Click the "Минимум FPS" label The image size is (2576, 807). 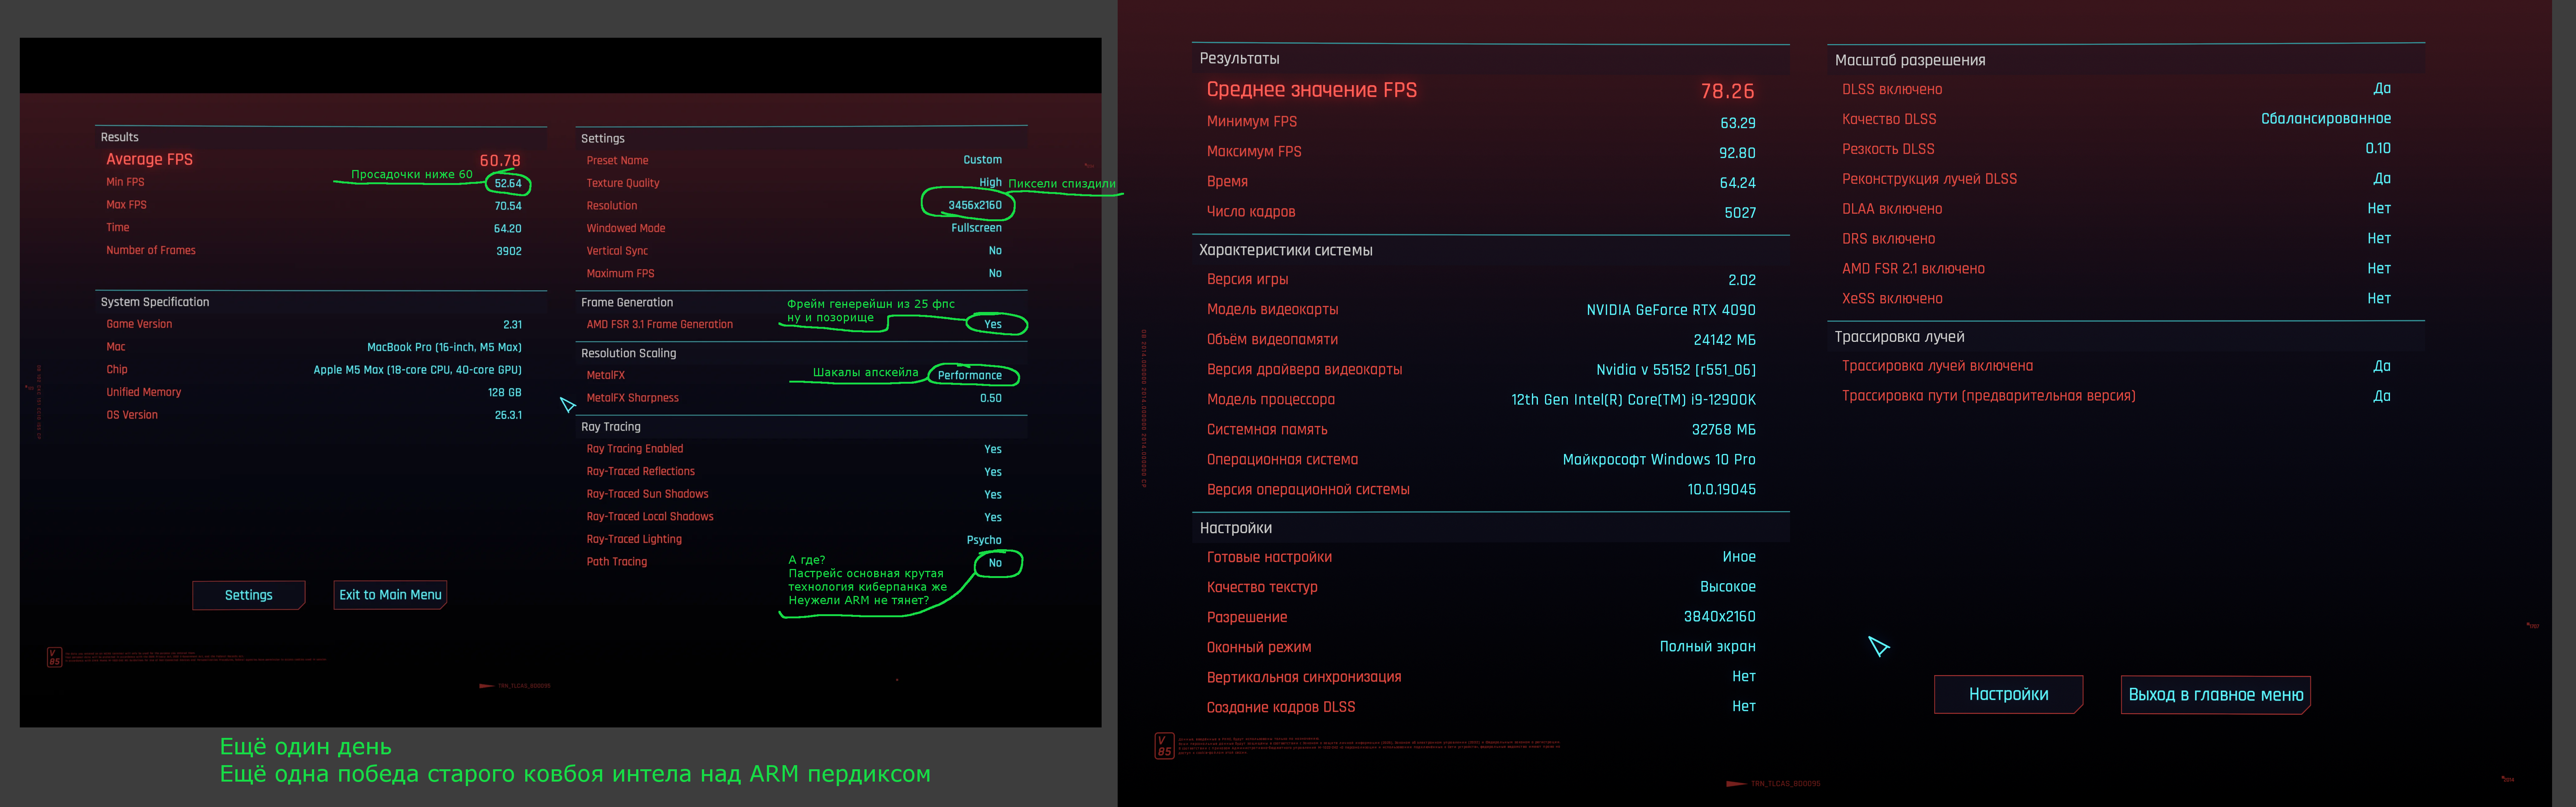(1252, 122)
